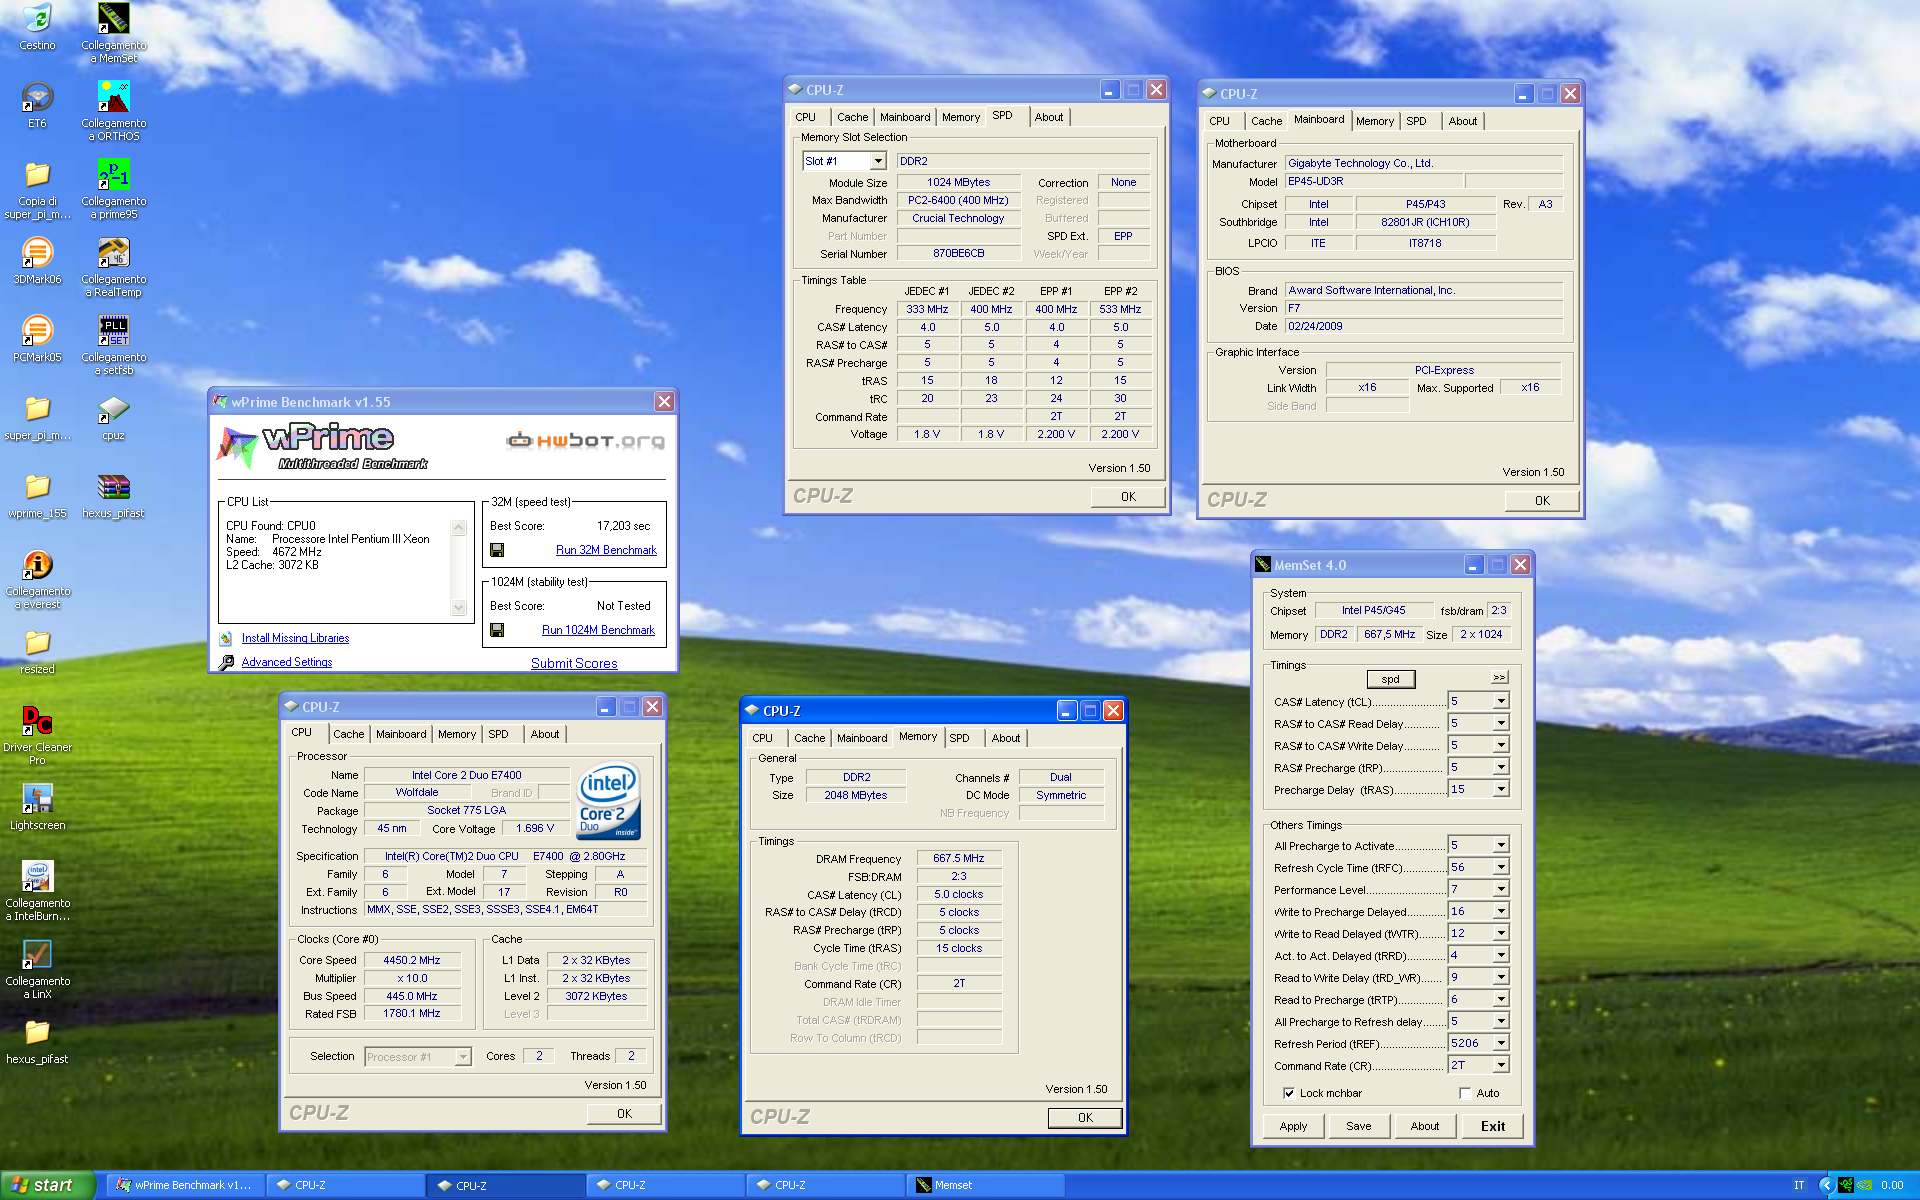Click Run 32M Benchmark link
Viewport: 1920px width, 1200px height.
click(x=606, y=550)
